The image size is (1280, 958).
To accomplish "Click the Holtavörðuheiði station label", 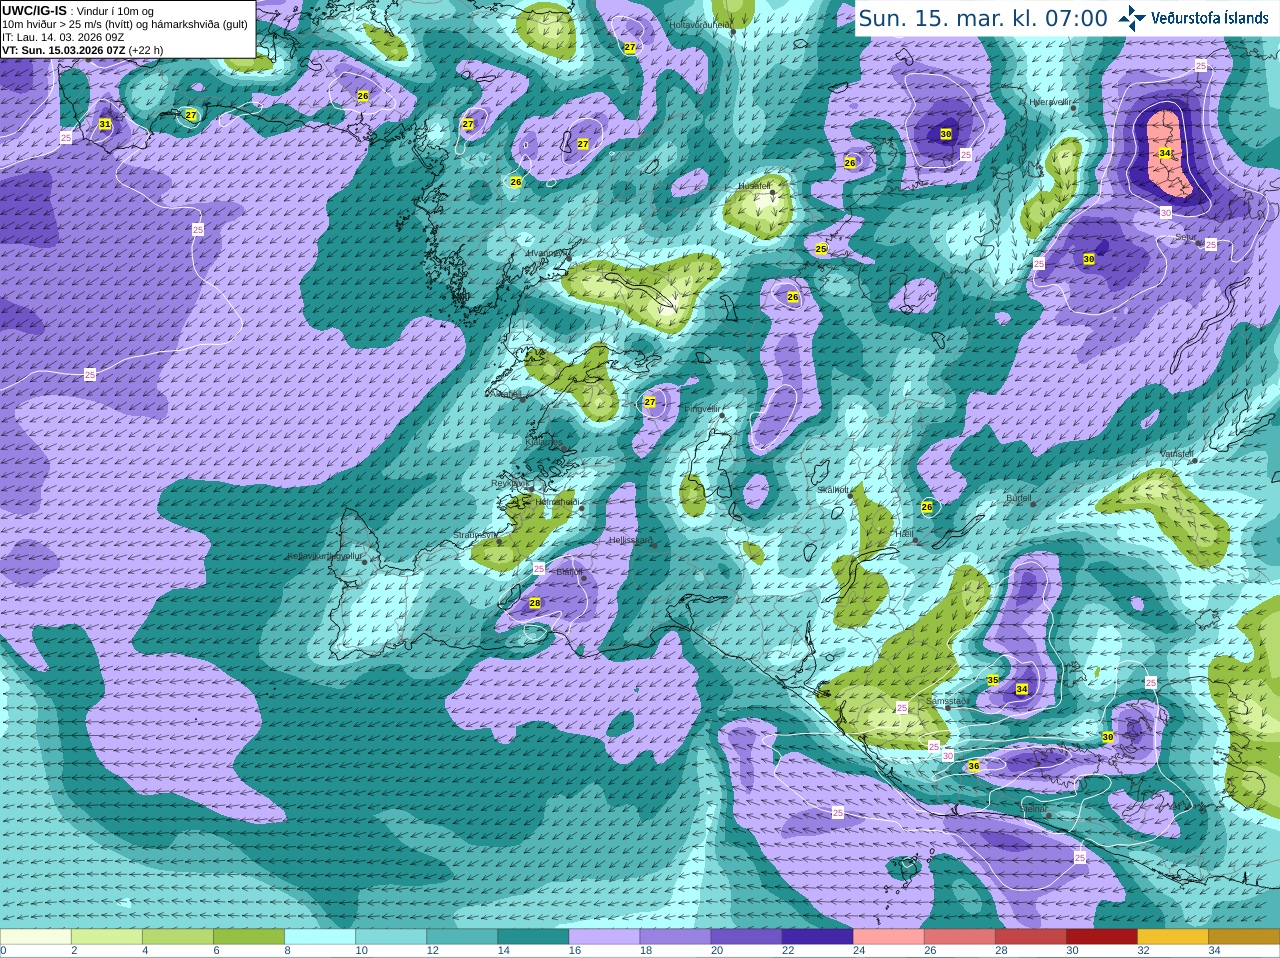I will [699, 24].
